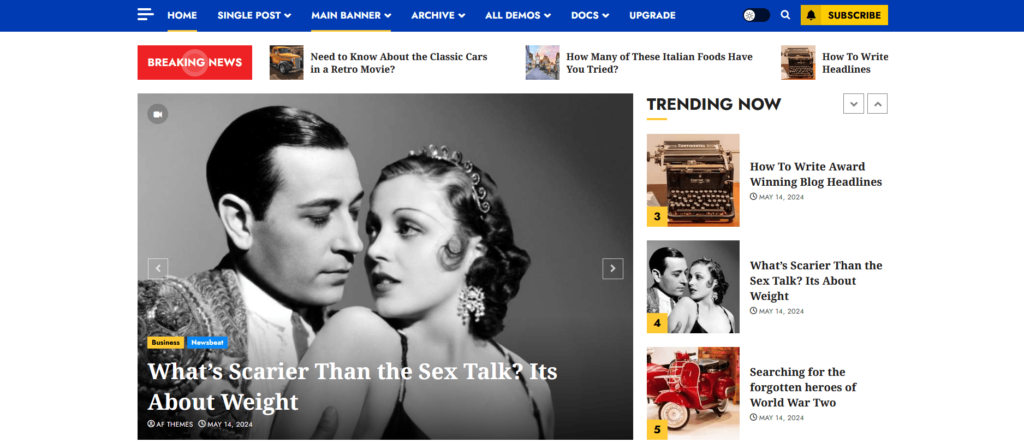Expand the Archive dropdown menu

pyautogui.click(x=438, y=15)
